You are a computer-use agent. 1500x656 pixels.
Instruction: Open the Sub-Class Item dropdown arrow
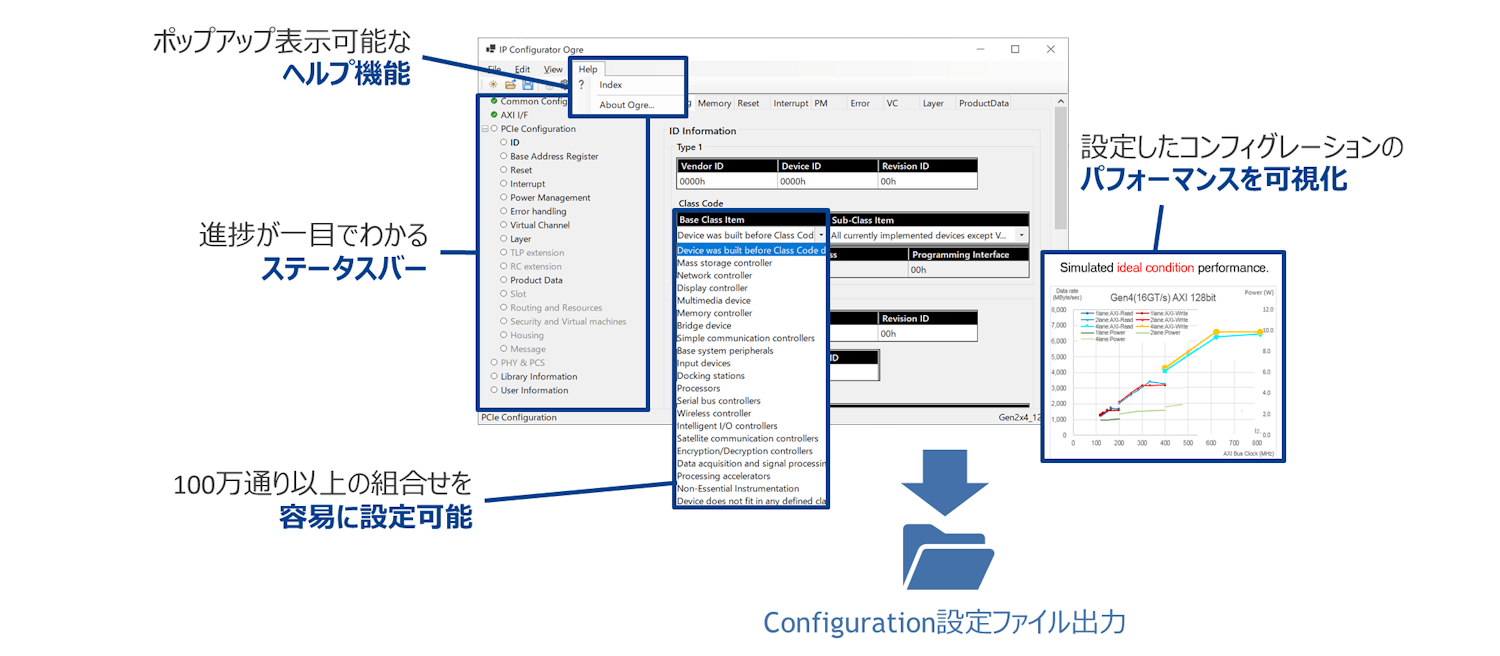pyautogui.click(x=1021, y=235)
